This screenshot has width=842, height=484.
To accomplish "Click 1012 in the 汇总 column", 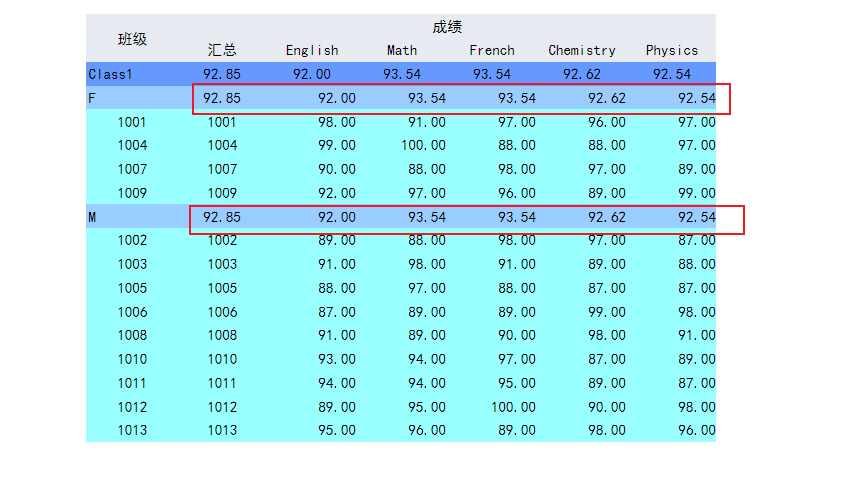I will pyautogui.click(x=222, y=407).
